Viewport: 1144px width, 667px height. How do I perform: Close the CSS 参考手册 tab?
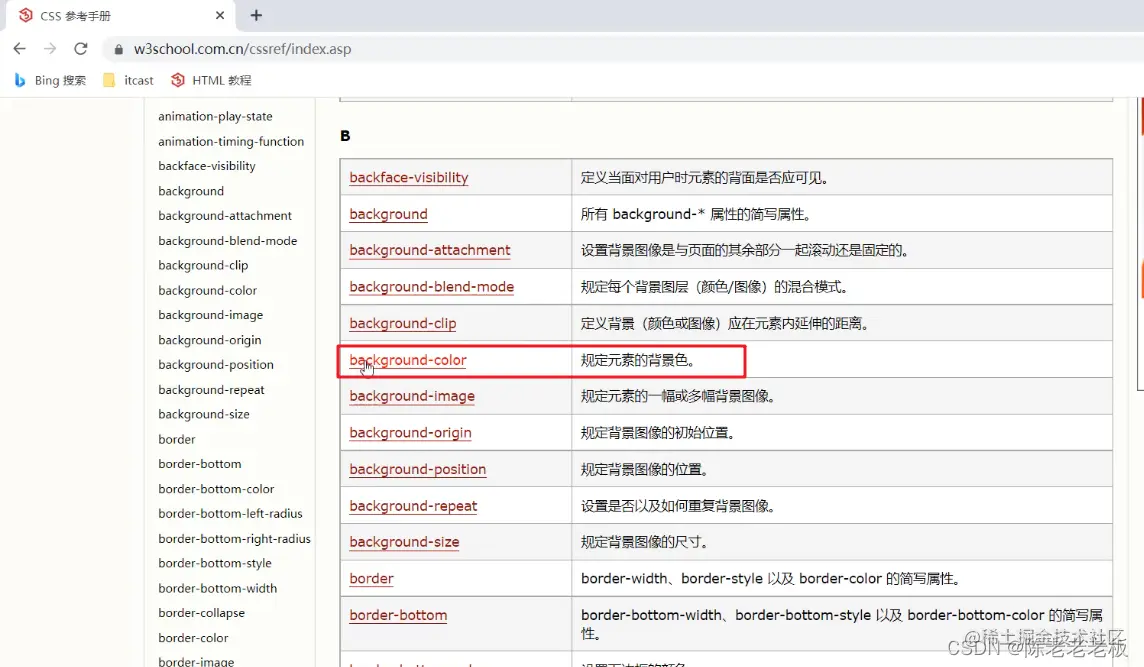click(x=220, y=15)
